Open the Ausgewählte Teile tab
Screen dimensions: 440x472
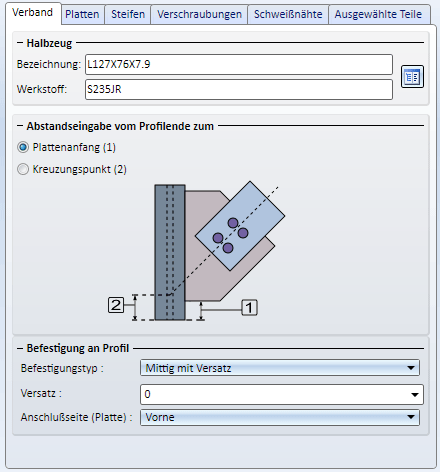378,14
